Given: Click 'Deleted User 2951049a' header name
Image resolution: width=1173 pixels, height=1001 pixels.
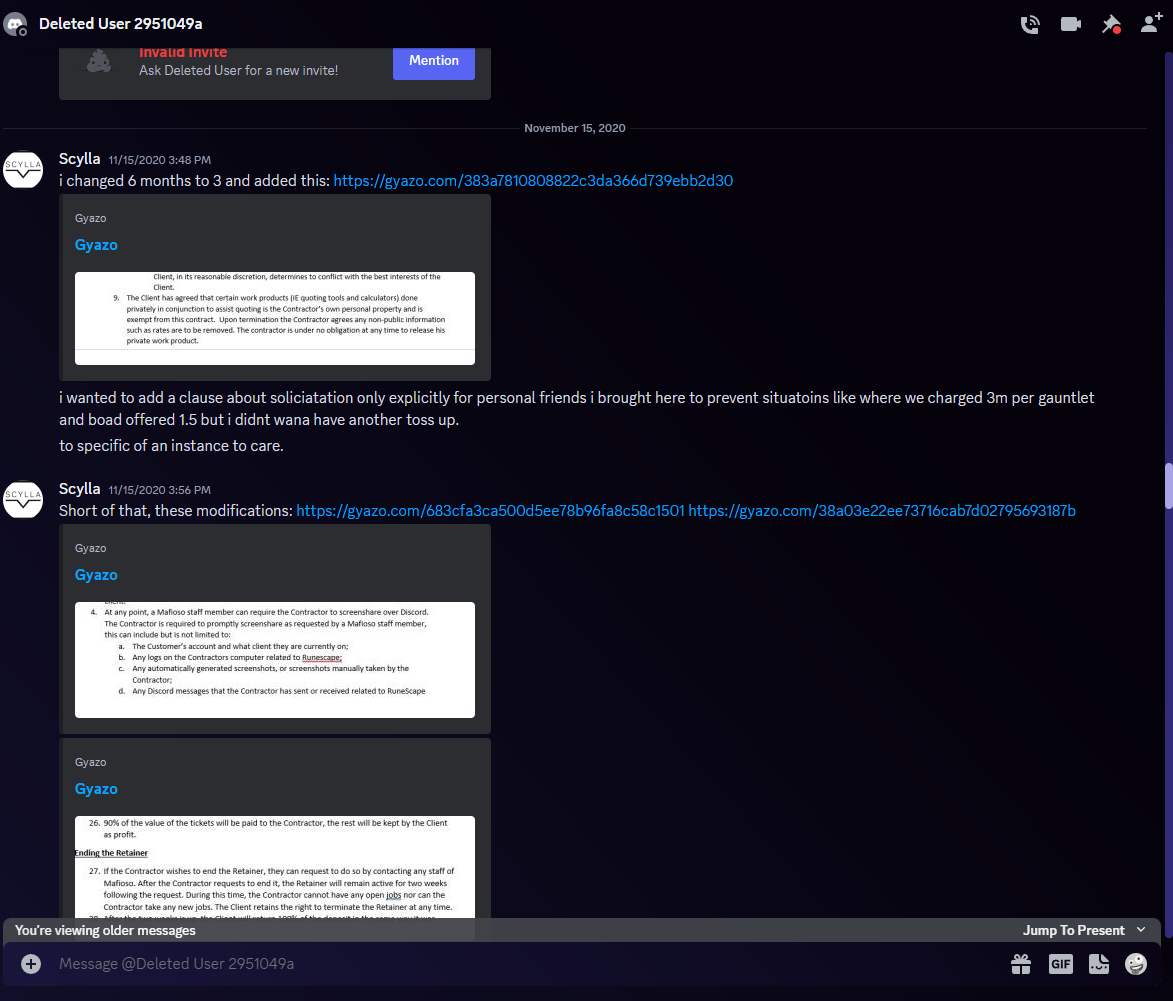Looking at the screenshot, I should coord(120,24).
